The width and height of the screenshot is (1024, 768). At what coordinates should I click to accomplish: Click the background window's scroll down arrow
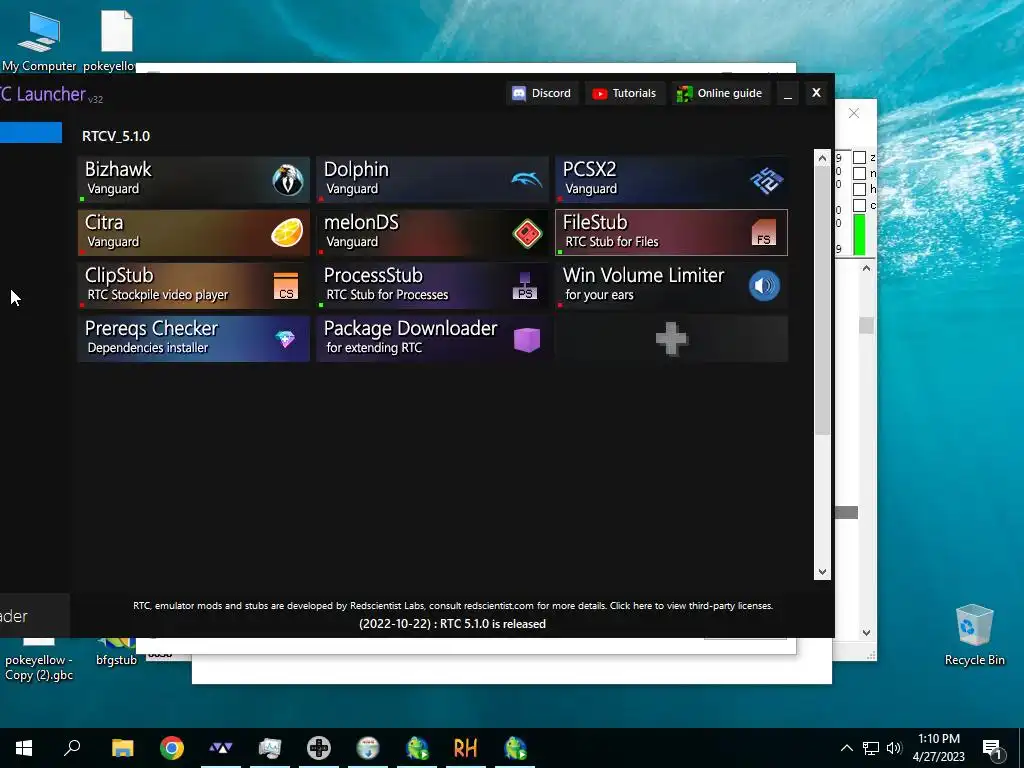click(x=866, y=632)
